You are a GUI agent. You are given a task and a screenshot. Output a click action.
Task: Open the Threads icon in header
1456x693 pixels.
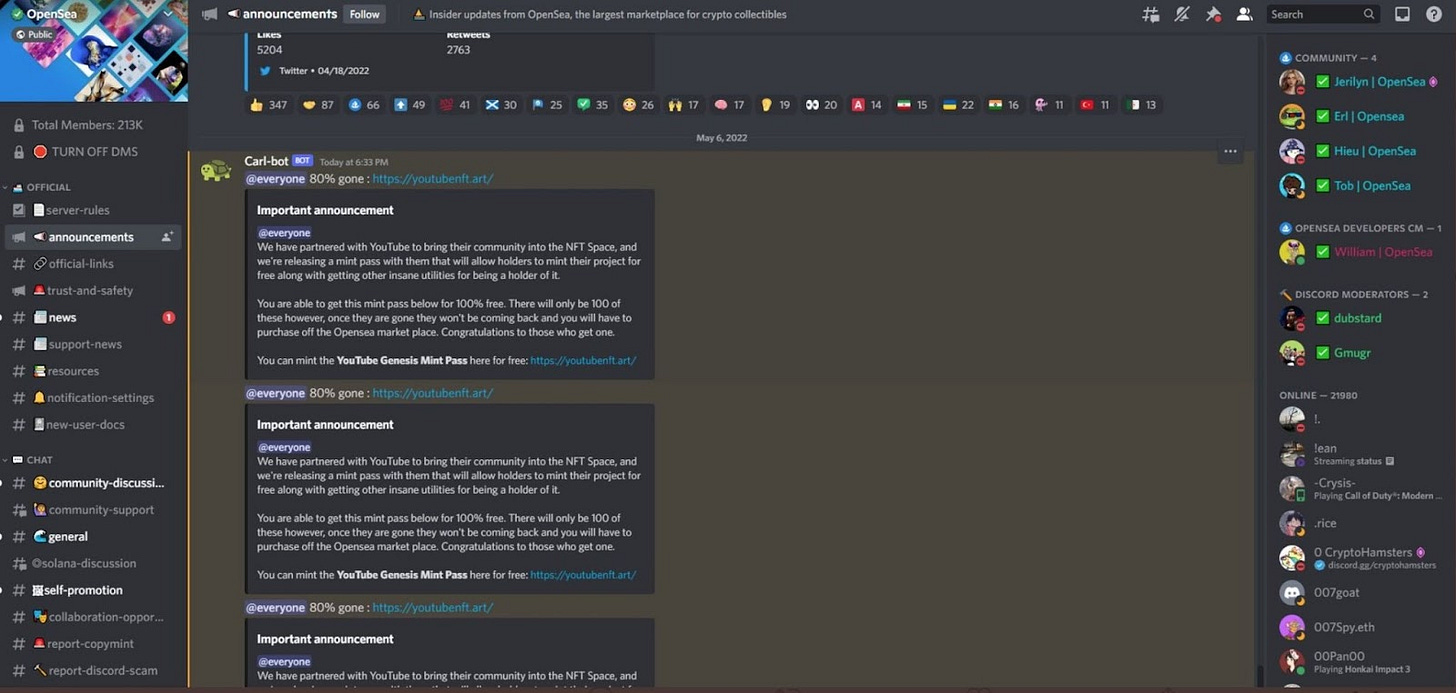click(x=1150, y=14)
